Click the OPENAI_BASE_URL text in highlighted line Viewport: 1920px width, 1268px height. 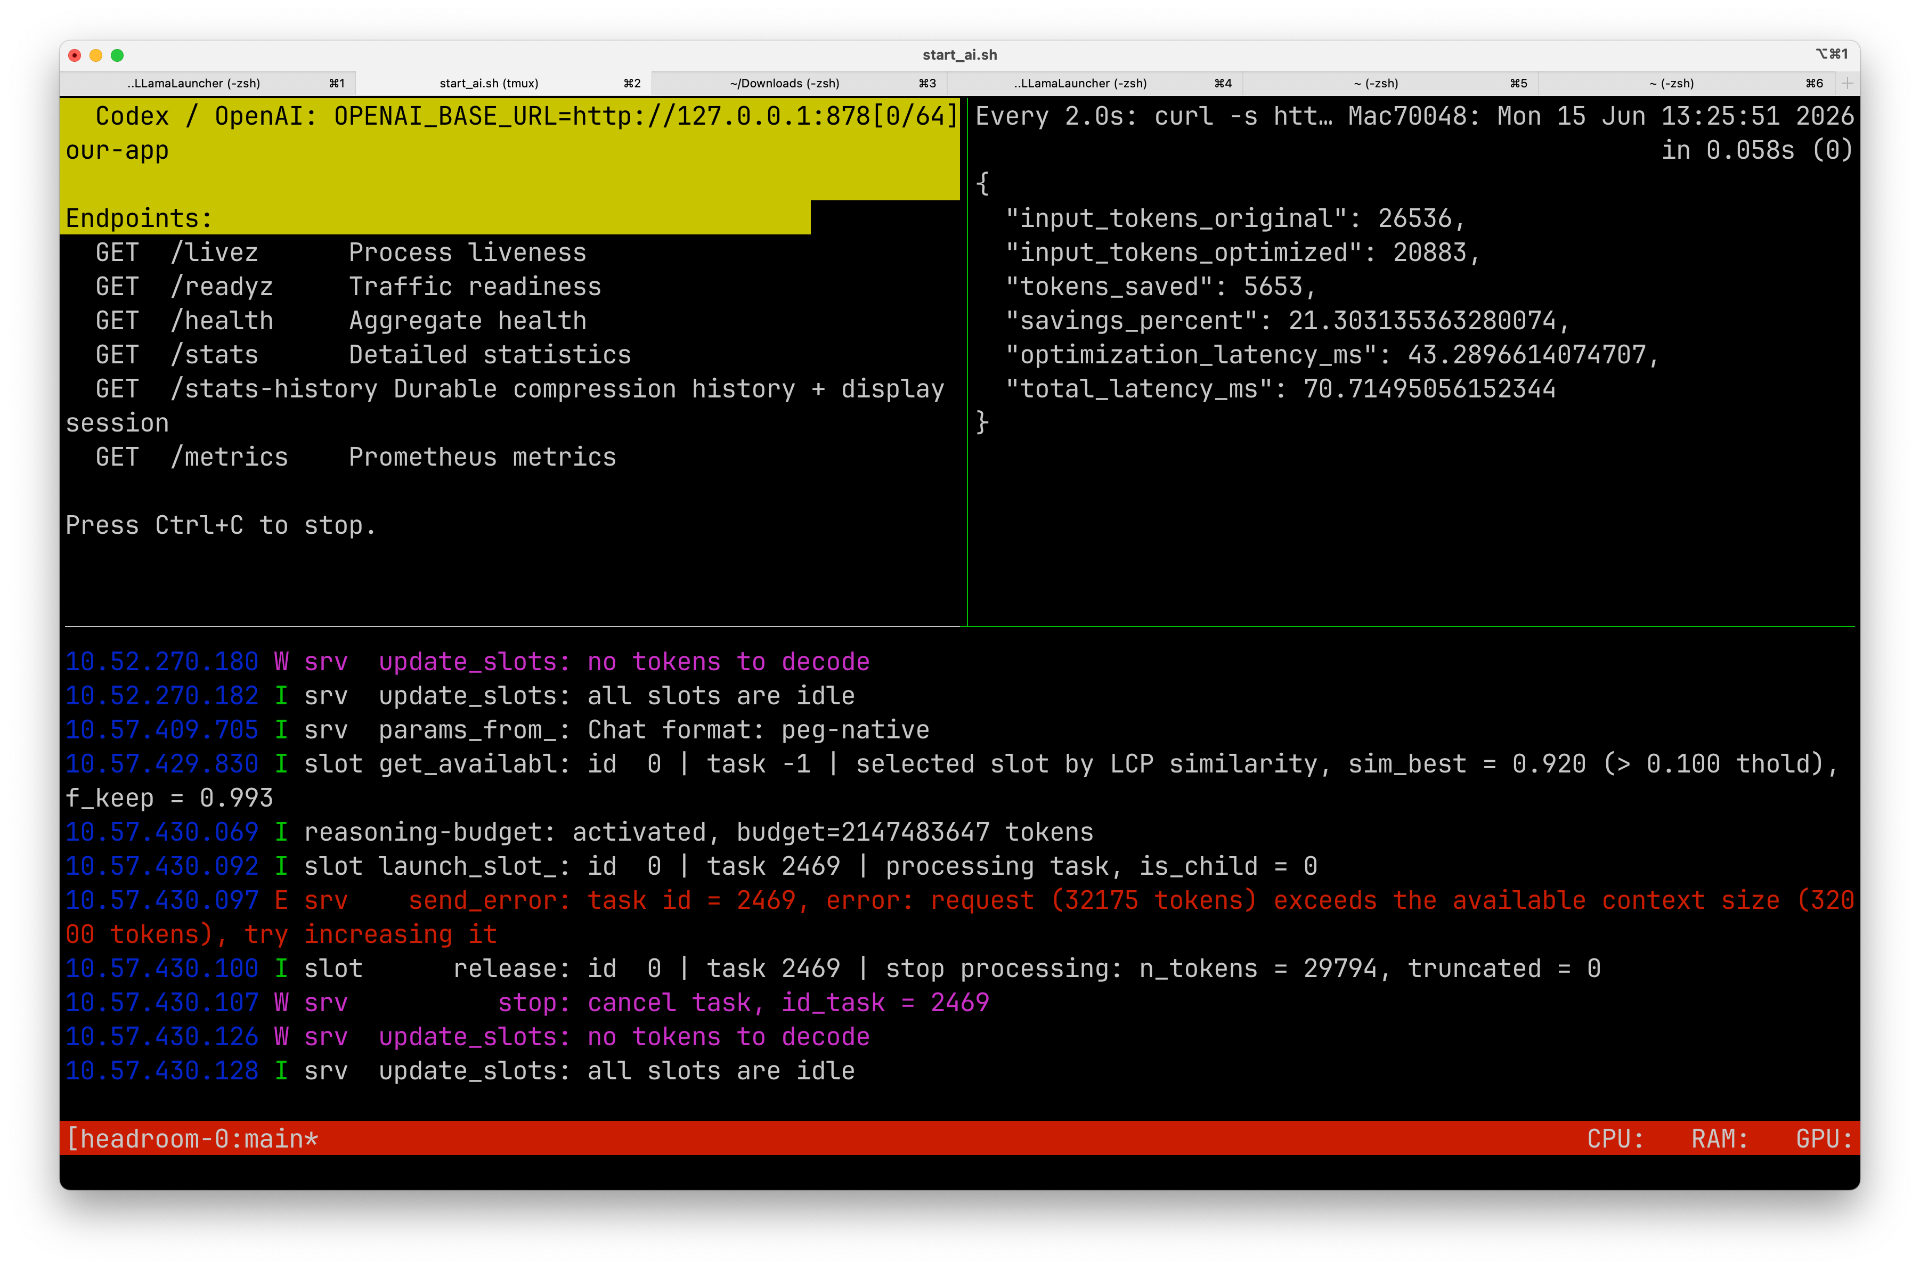pyautogui.click(x=445, y=116)
